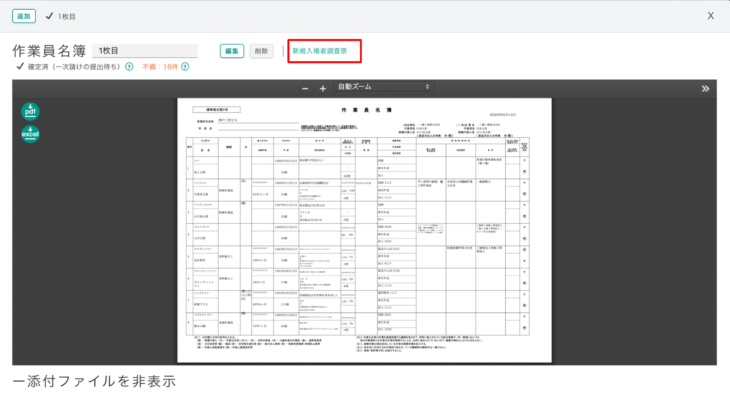Focus the 1枚目 sheet name field
The image size is (730, 396).
(145, 51)
